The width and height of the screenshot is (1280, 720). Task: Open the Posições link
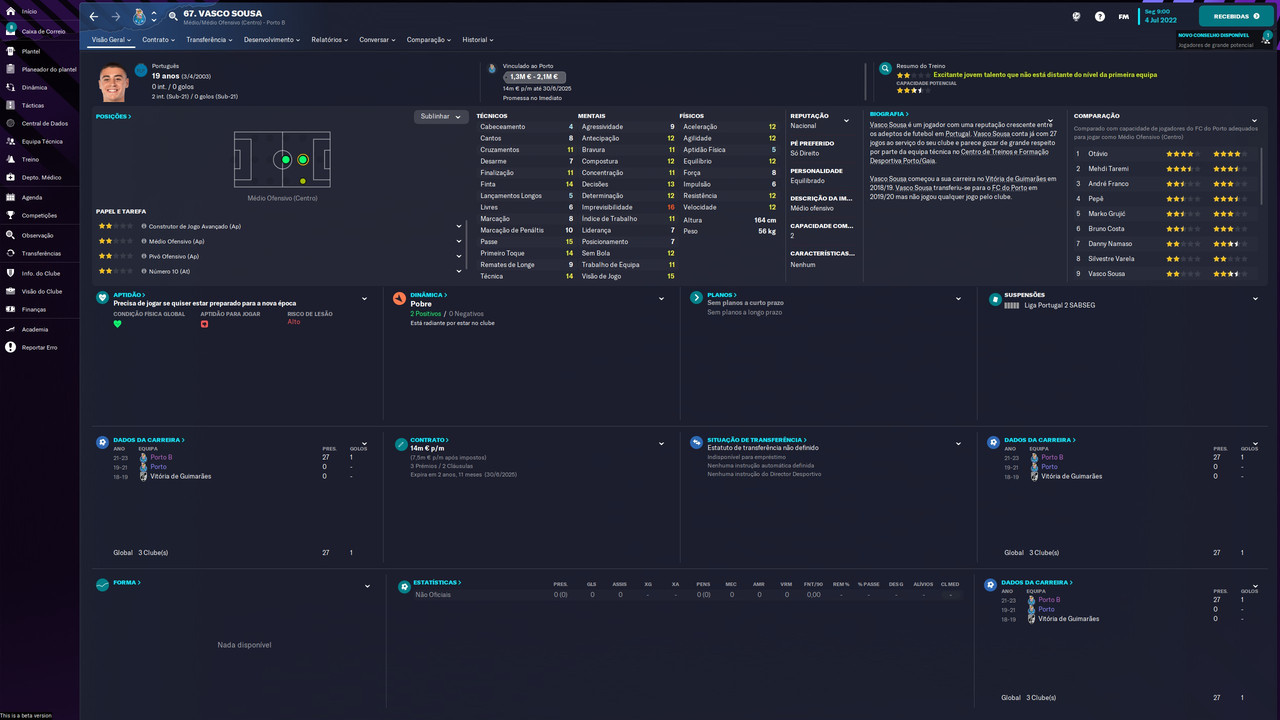[x=113, y=116]
